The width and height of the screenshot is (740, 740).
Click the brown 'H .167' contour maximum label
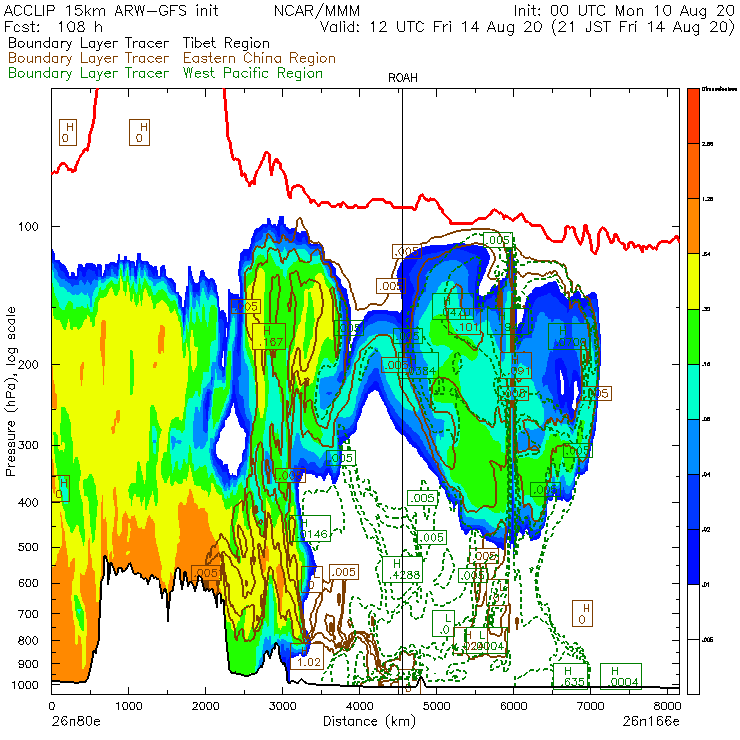pos(269,336)
